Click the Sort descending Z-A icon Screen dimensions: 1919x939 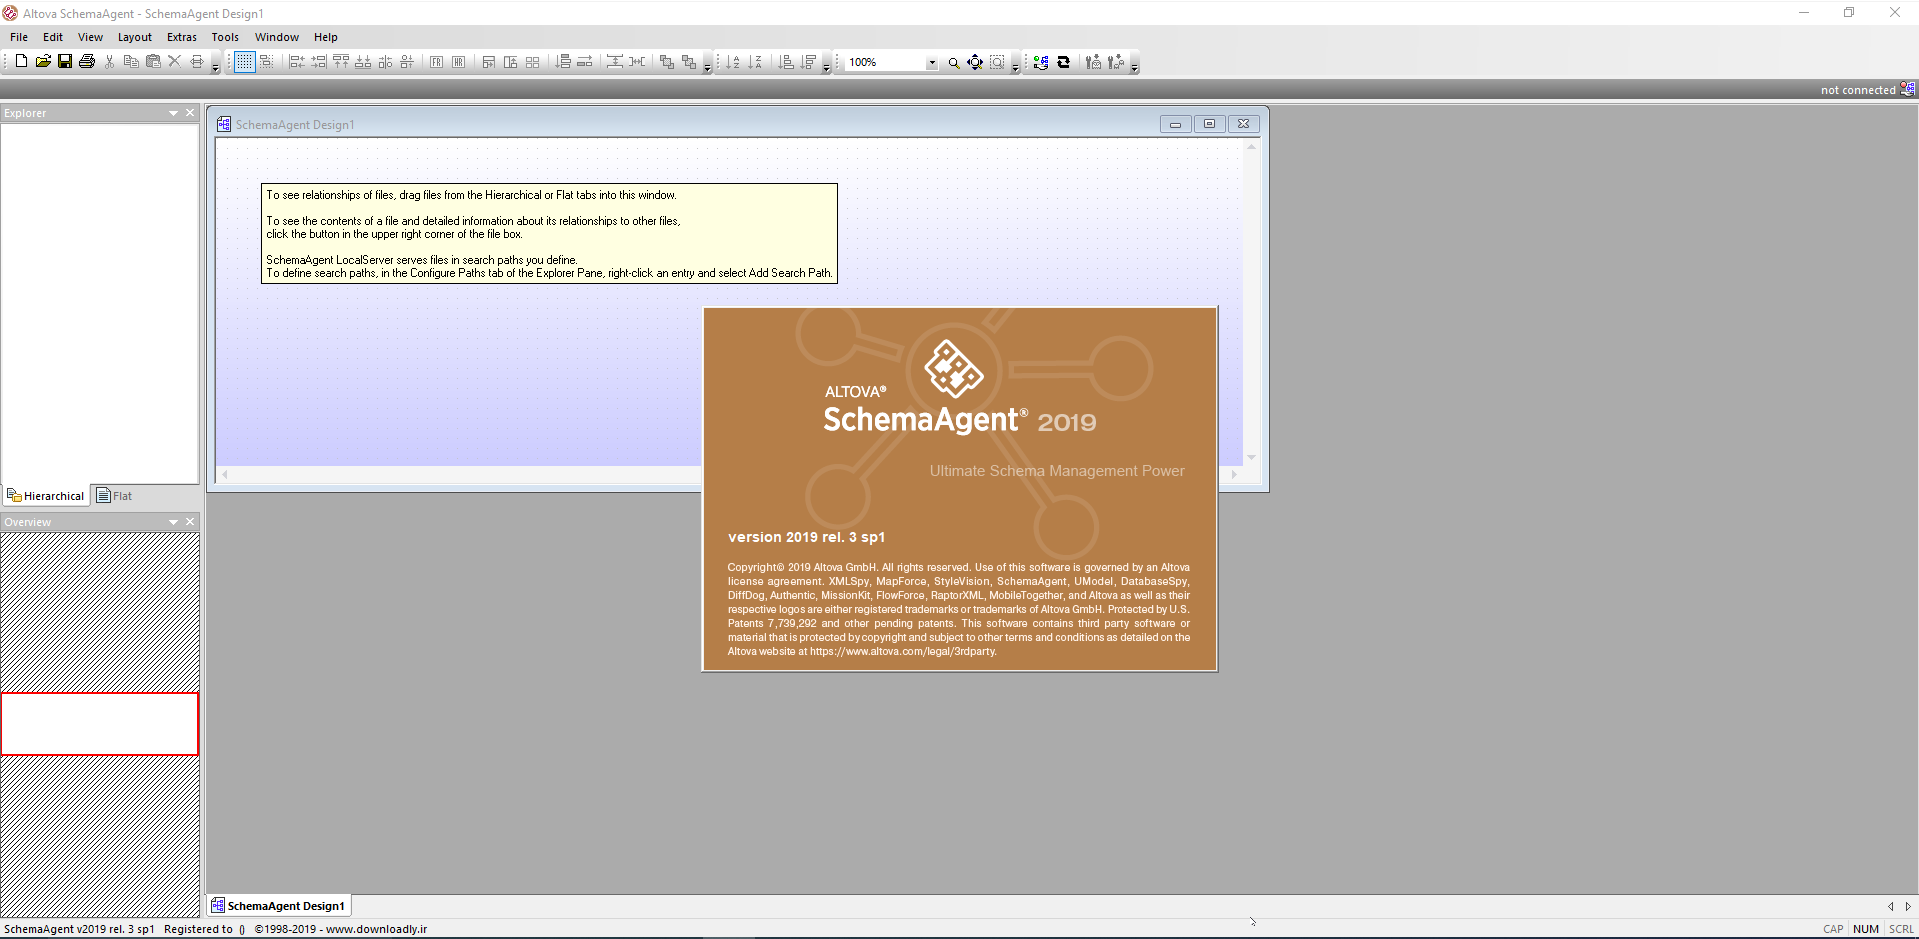coord(755,62)
